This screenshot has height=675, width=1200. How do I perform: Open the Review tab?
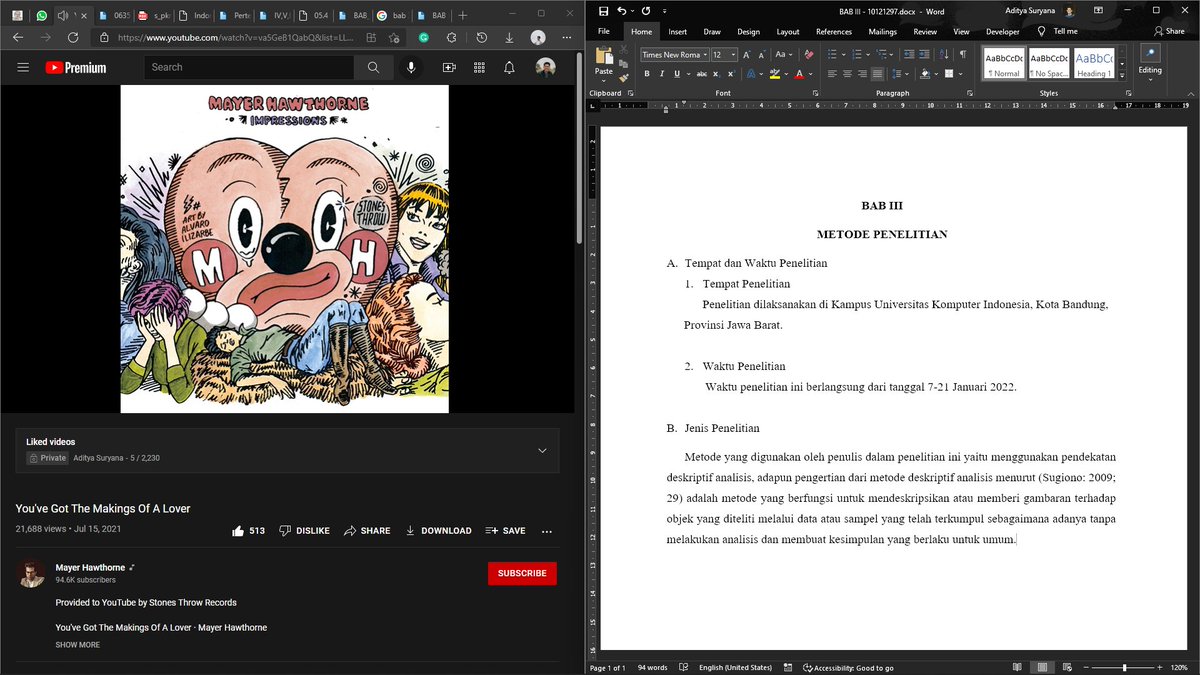tap(925, 31)
